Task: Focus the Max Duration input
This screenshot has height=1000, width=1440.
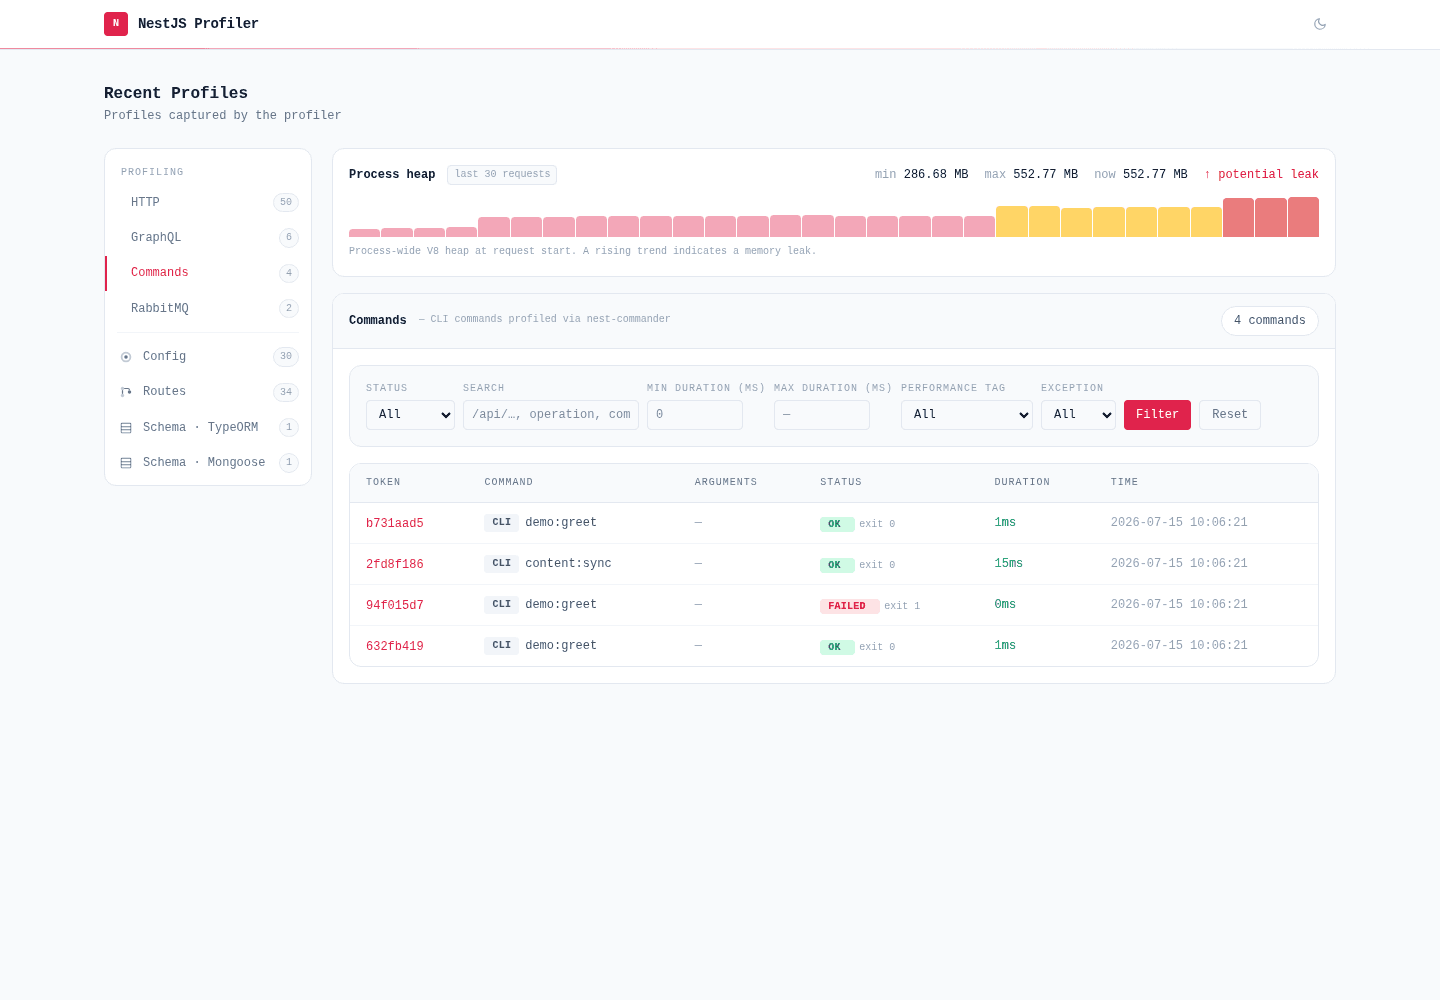Action: 822,415
